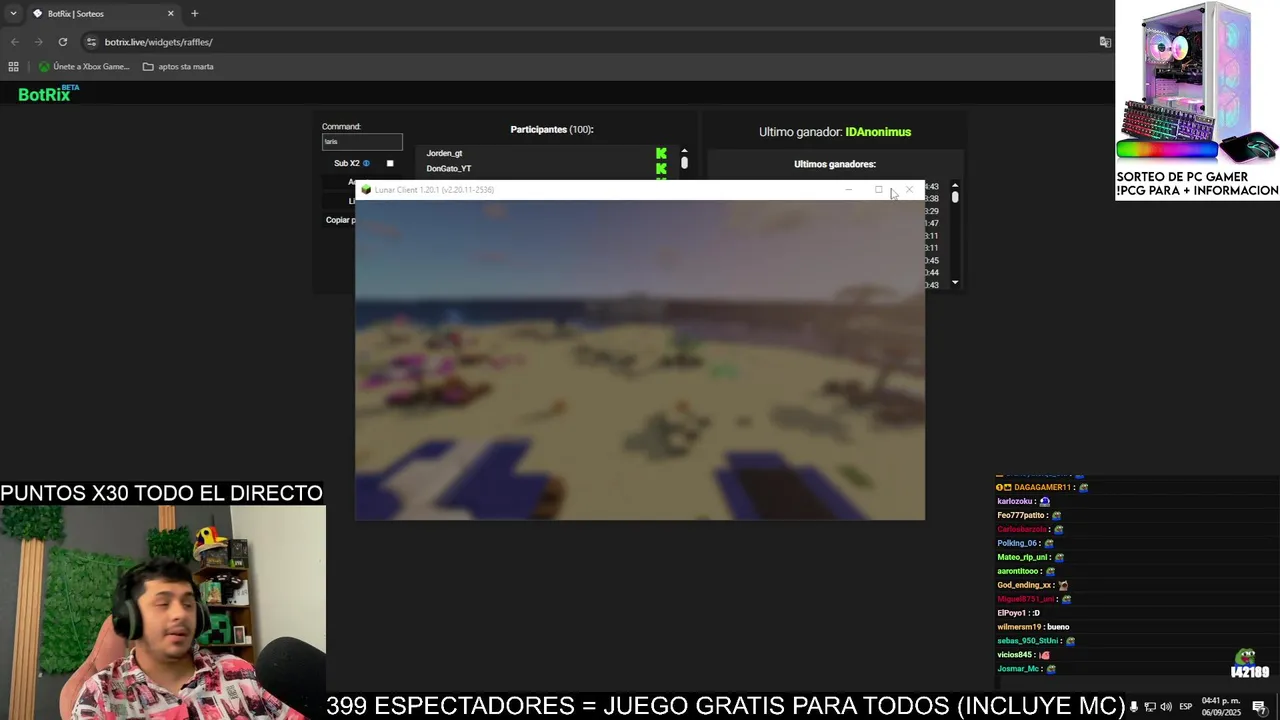
Task: Click the BotRix BETA logo
Action: (48, 94)
